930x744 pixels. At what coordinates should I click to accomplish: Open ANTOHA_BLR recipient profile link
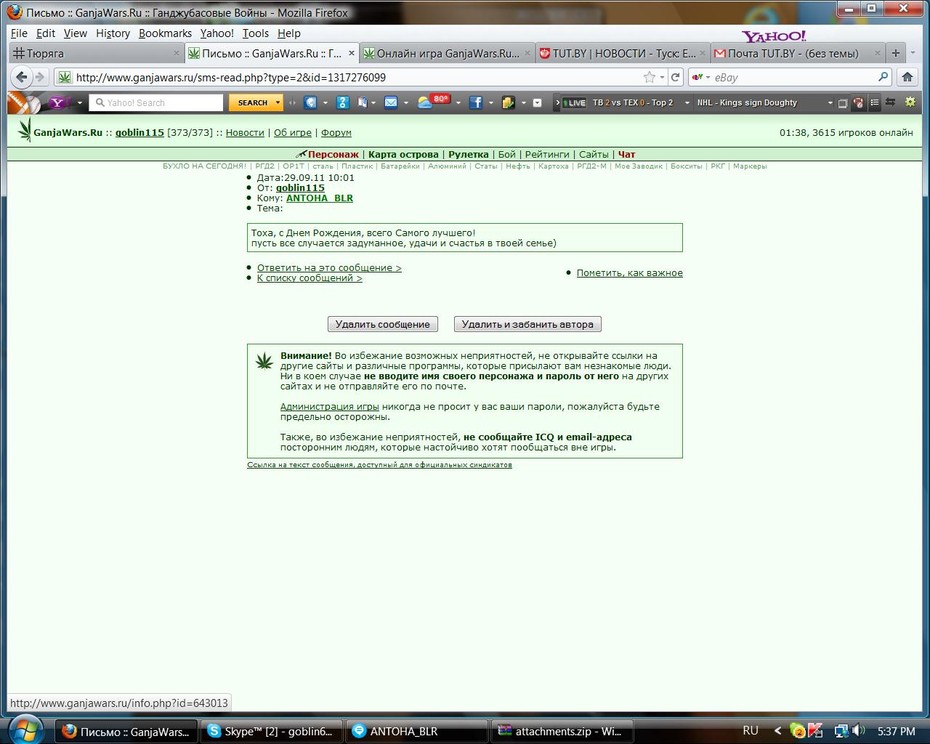(x=320, y=198)
